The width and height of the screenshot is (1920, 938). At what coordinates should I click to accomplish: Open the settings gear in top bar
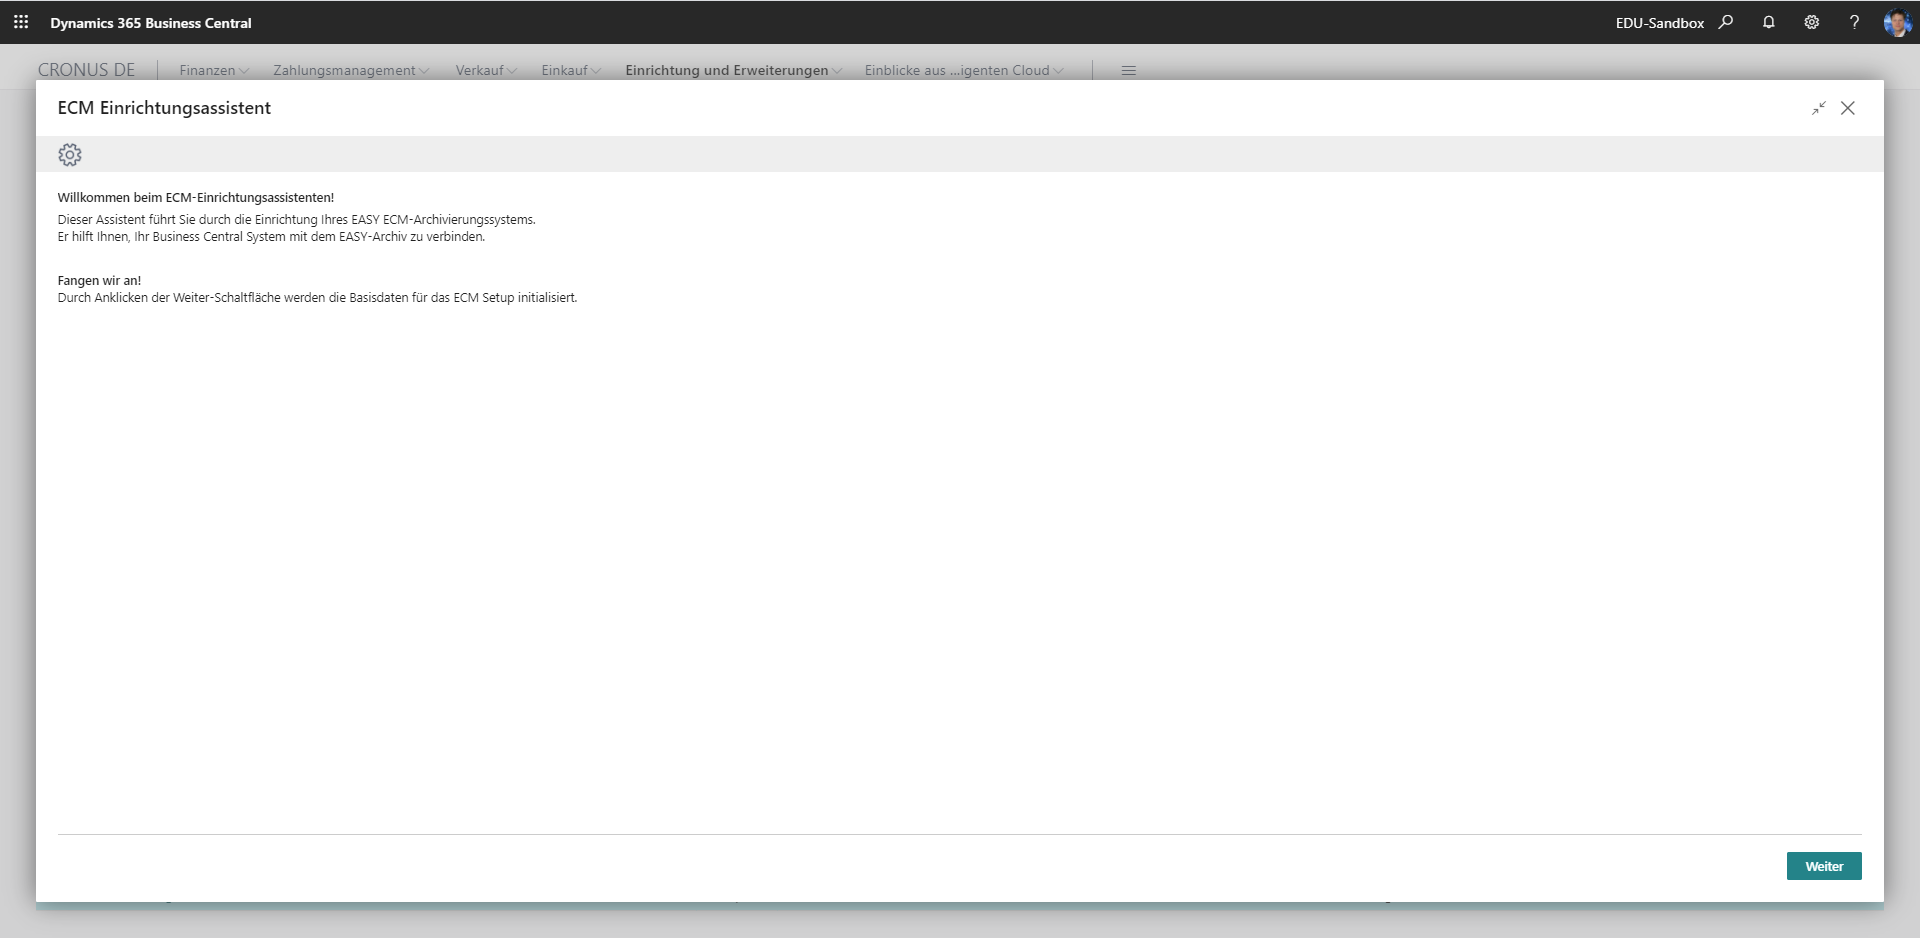(x=1811, y=22)
